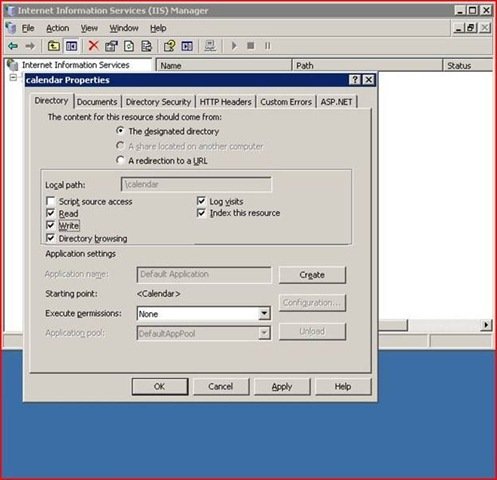The width and height of the screenshot is (497, 480).
Task: Click the Export List icon
Action: pos(146,46)
